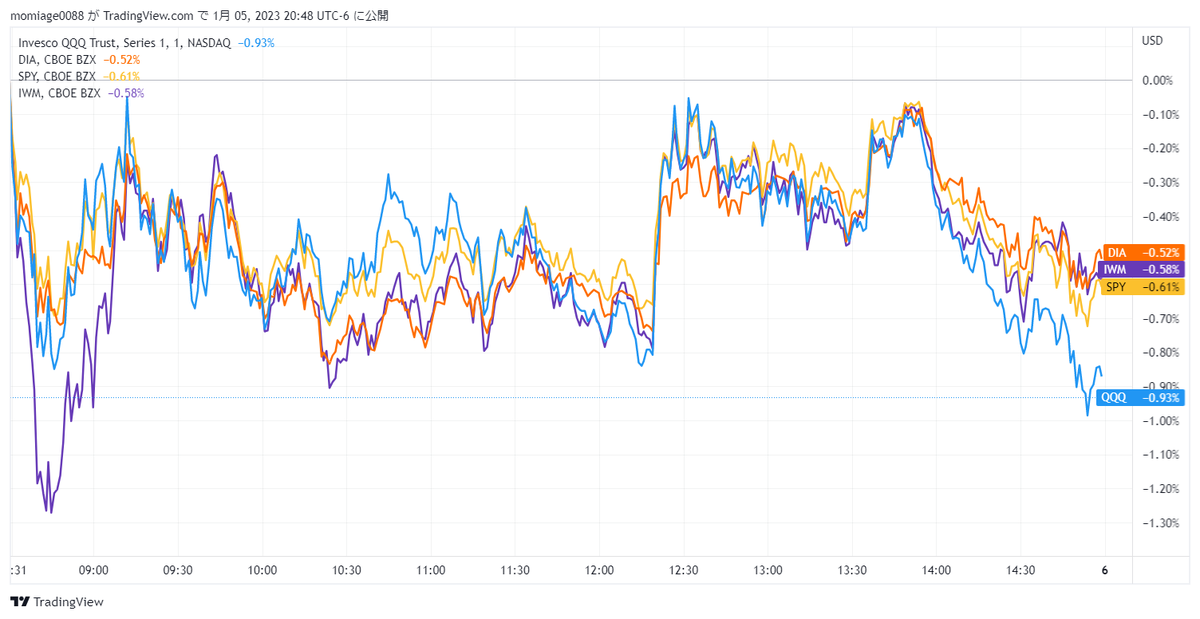Click the USD currency label on price axis
Screen dimensions: 1200x619
click(1152, 41)
